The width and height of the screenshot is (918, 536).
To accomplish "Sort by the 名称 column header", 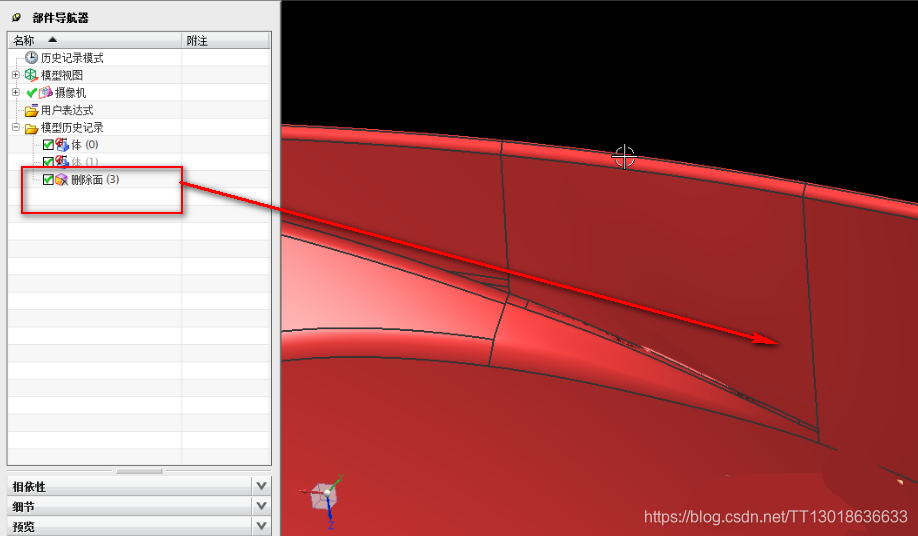I will 95,40.
